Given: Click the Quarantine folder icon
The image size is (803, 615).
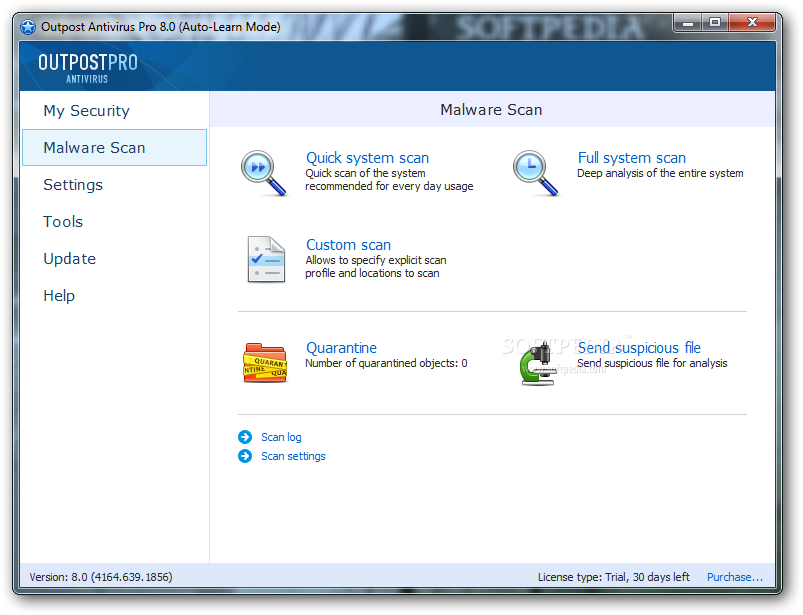Looking at the screenshot, I should pos(265,363).
